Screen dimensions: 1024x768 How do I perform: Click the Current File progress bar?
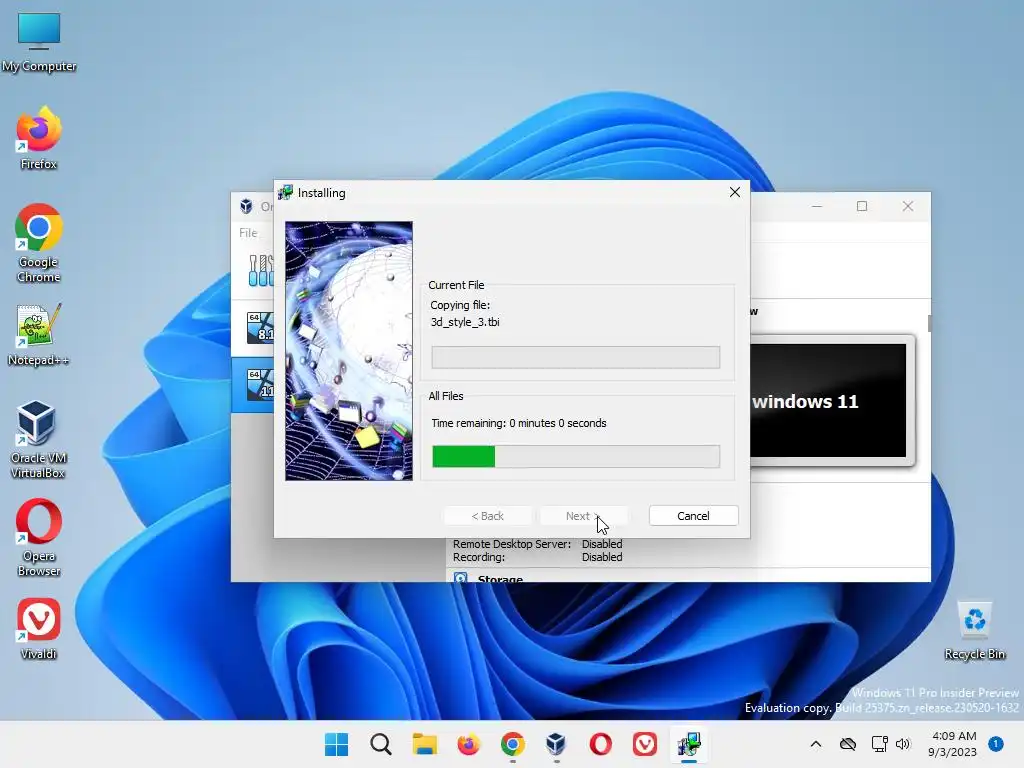click(576, 357)
